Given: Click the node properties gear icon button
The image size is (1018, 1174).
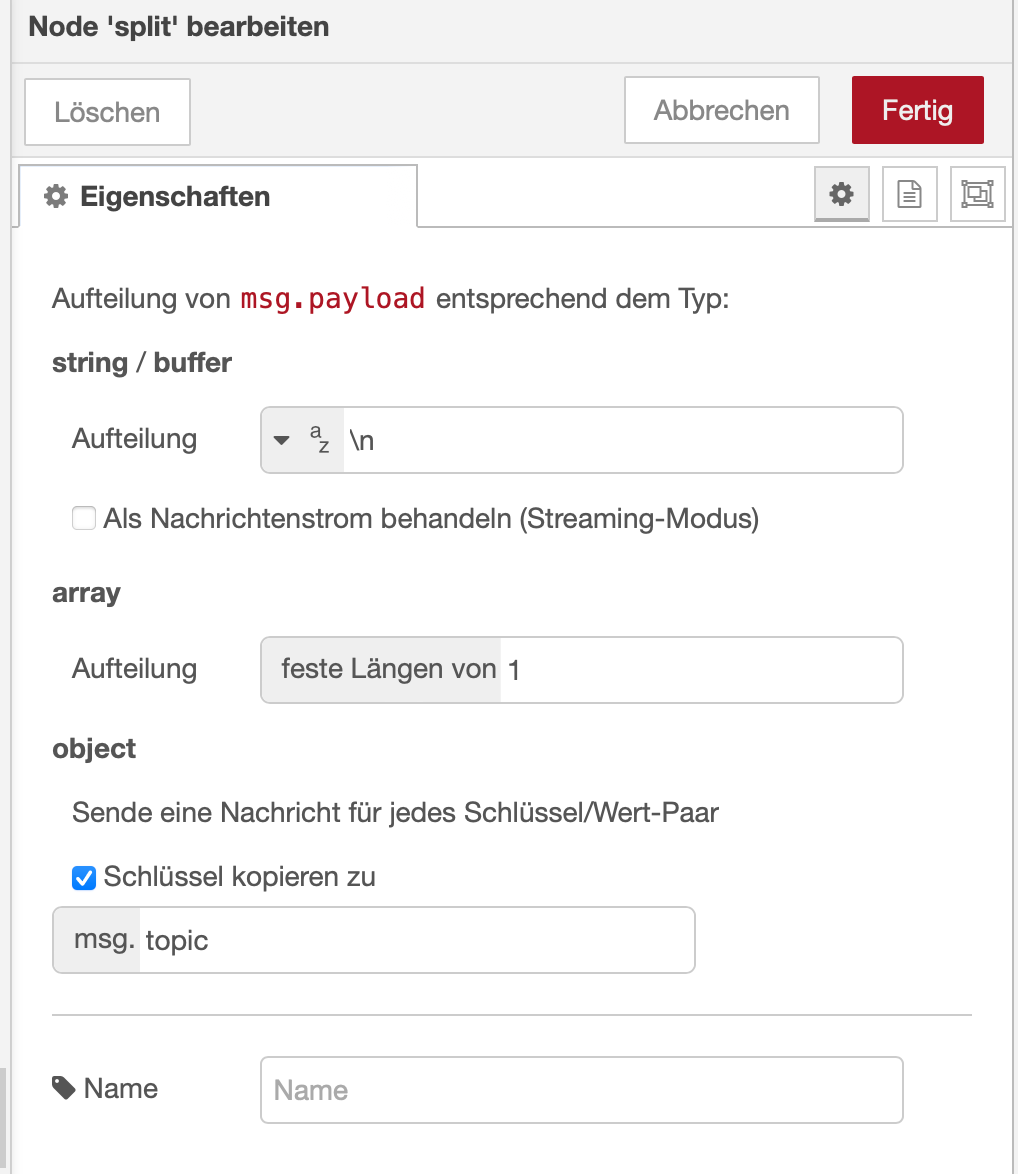Looking at the screenshot, I should [x=842, y=194].
